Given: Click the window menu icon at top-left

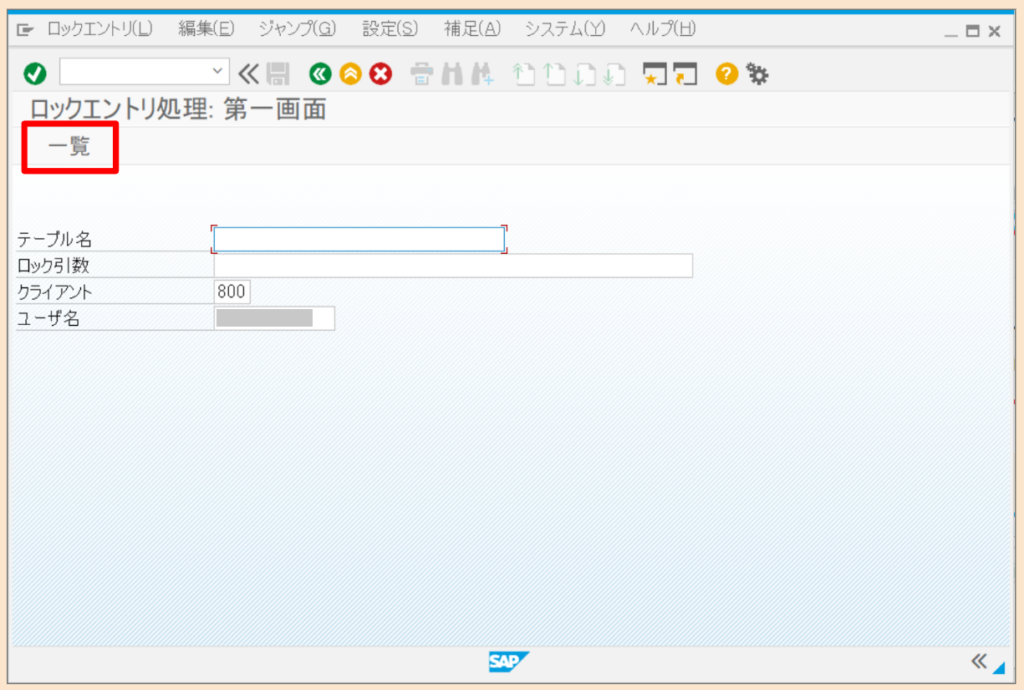Looking at the screenshot, I should point(25,29).
